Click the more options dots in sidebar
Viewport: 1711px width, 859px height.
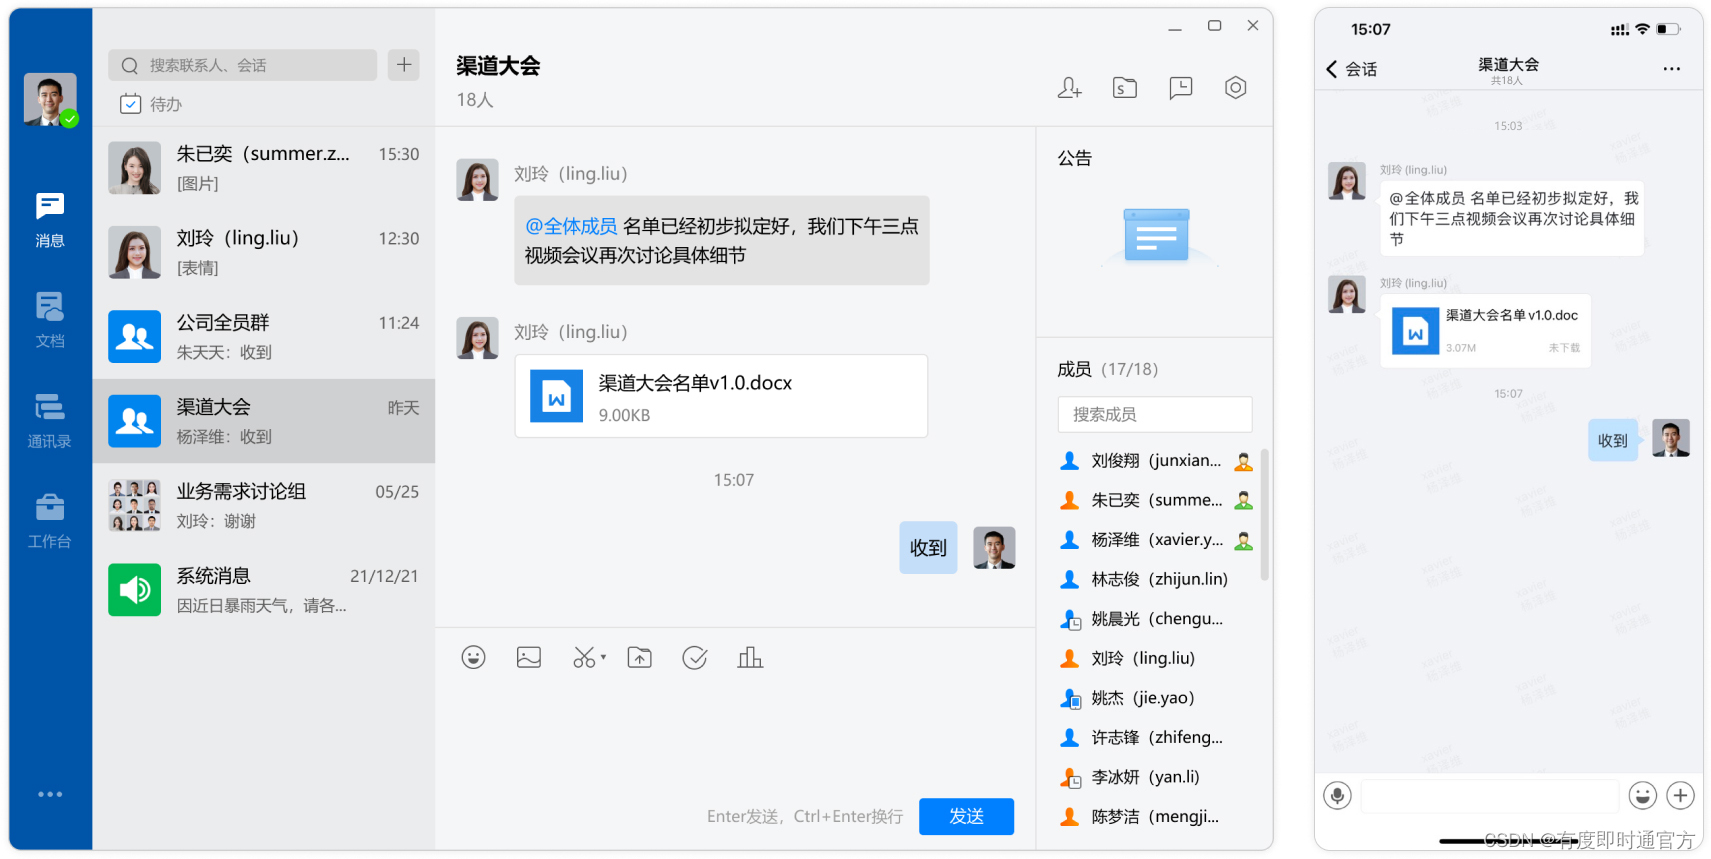tap(50, 794)
